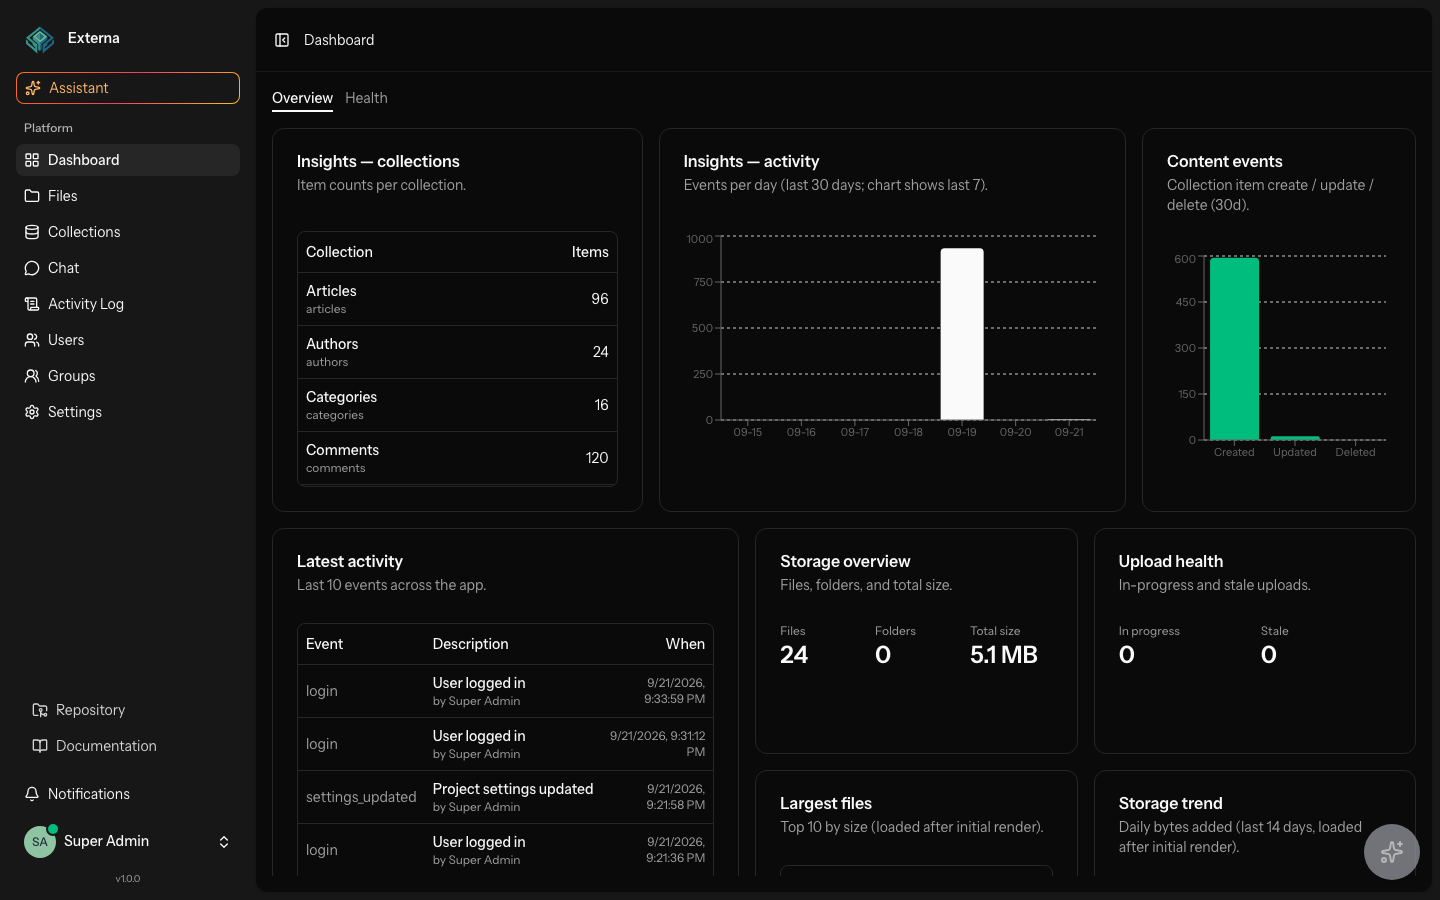Click the Project settings updated activity row
Image resolution: width=1440 pixels, height=900 pixels.
click(x=505, y=797)
